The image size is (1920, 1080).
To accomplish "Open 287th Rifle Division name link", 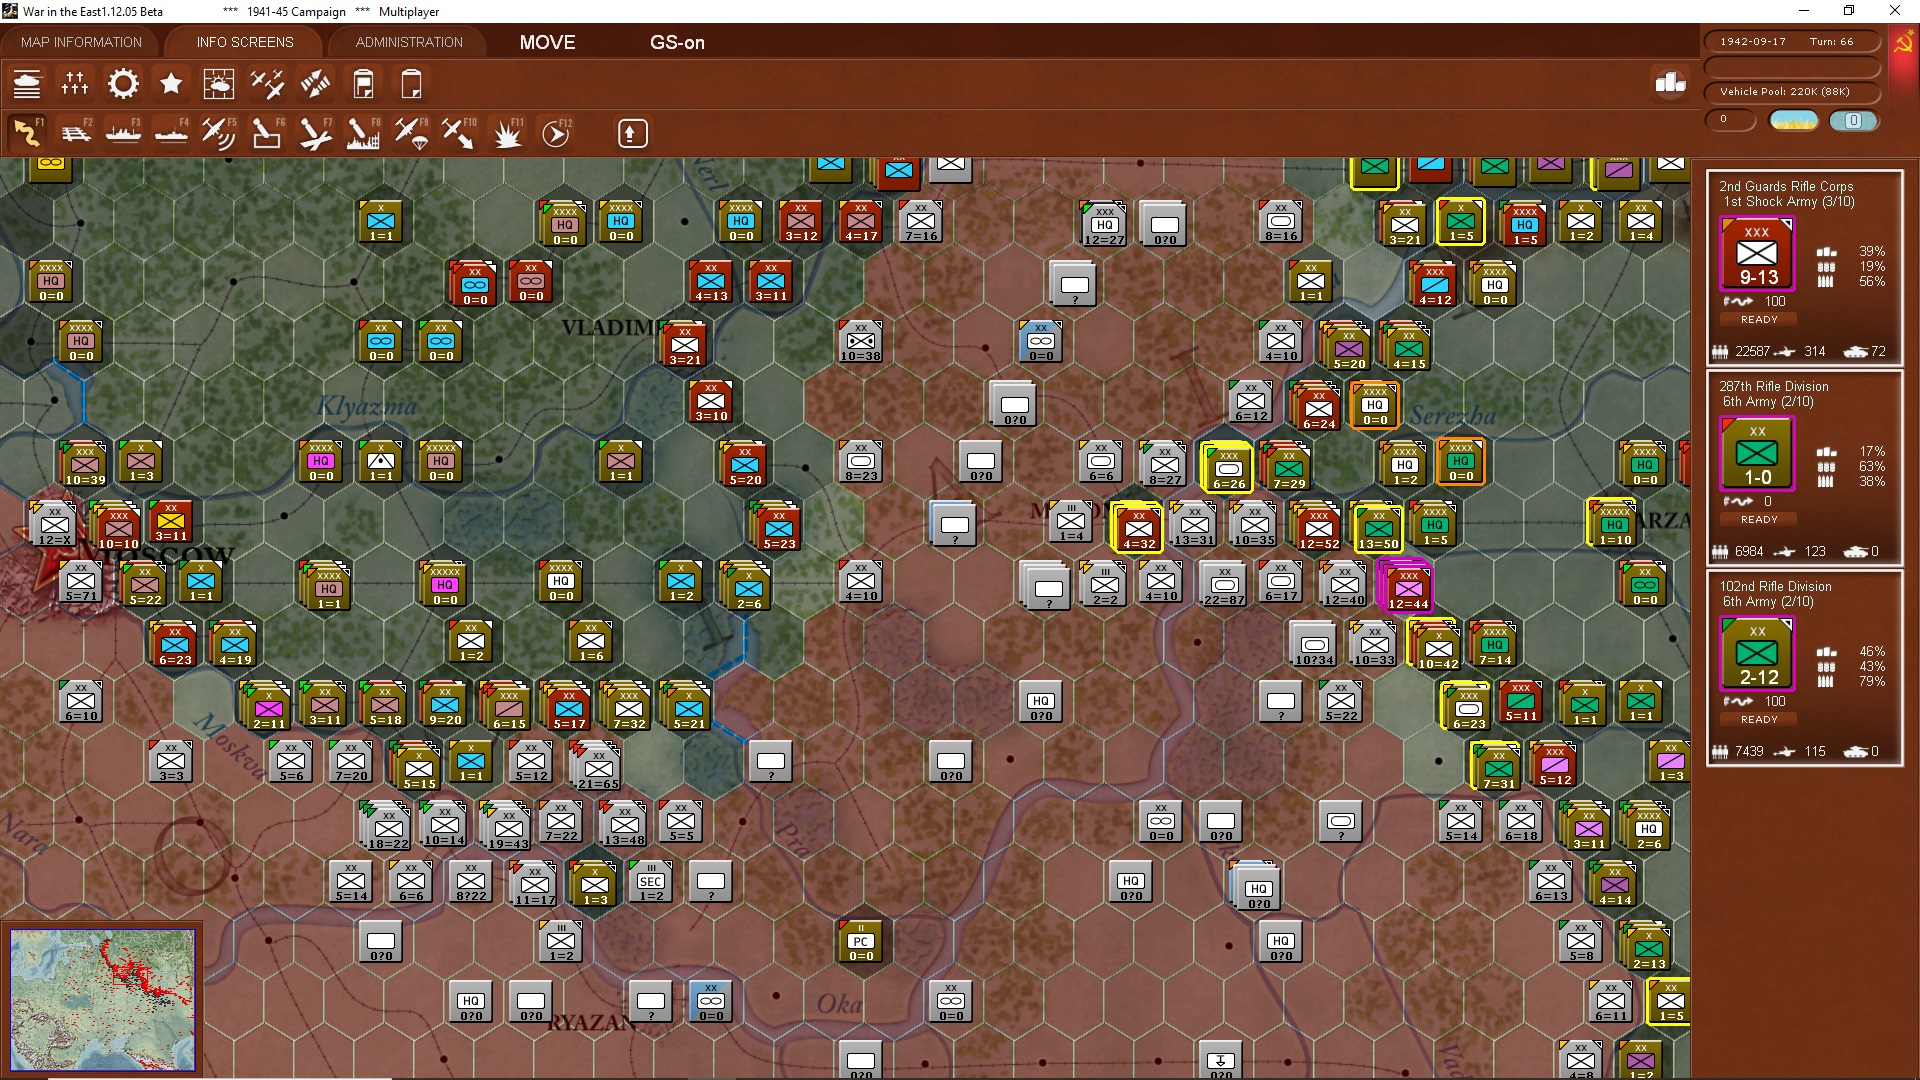I will click(x=1773, y=386).
